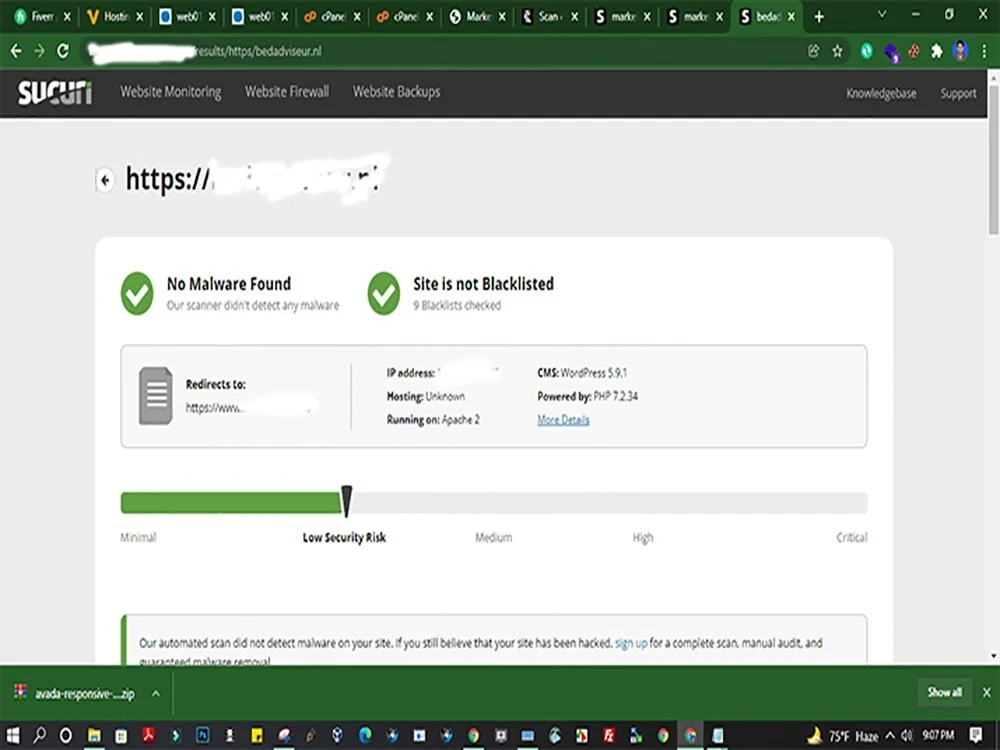Click the security risk slider marker

coord(346,501)
